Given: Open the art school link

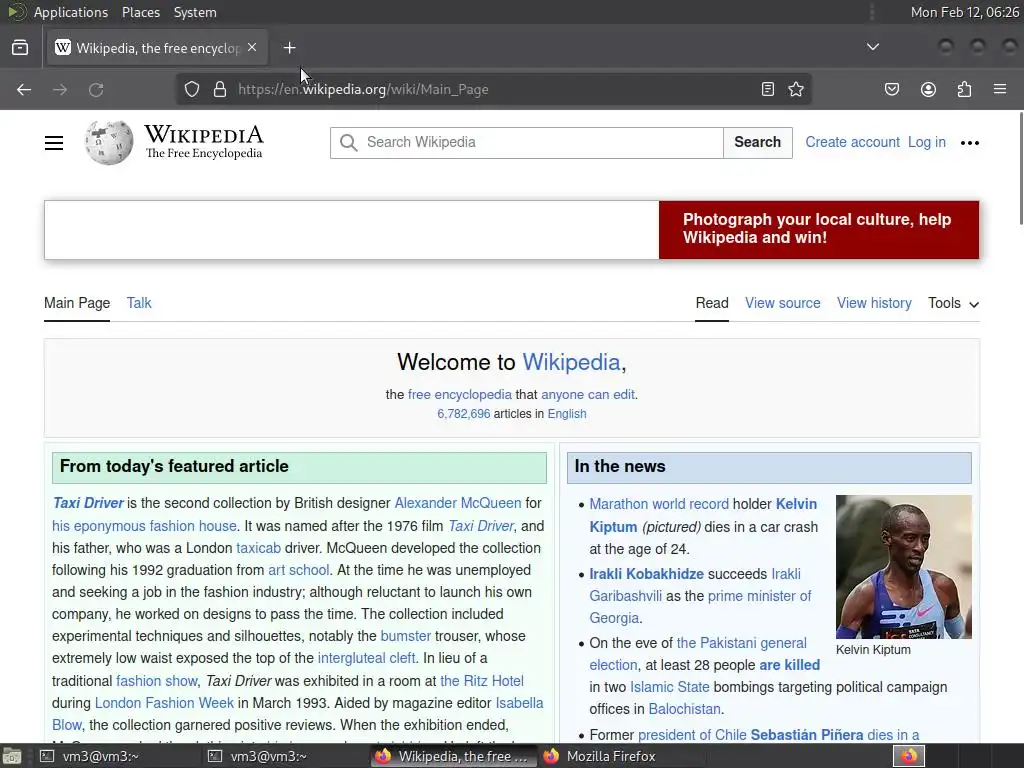Looking at the screenshot, I should [x=298, y=570].
